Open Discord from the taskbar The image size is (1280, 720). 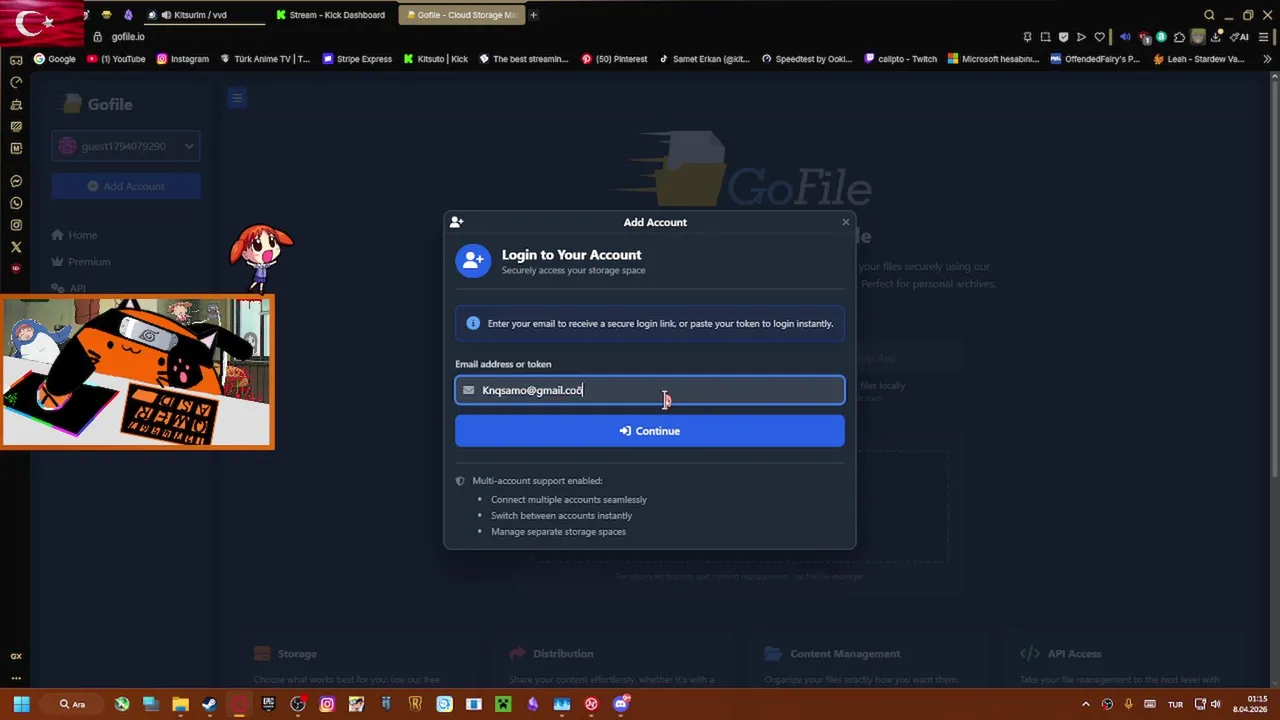point(621,704)
